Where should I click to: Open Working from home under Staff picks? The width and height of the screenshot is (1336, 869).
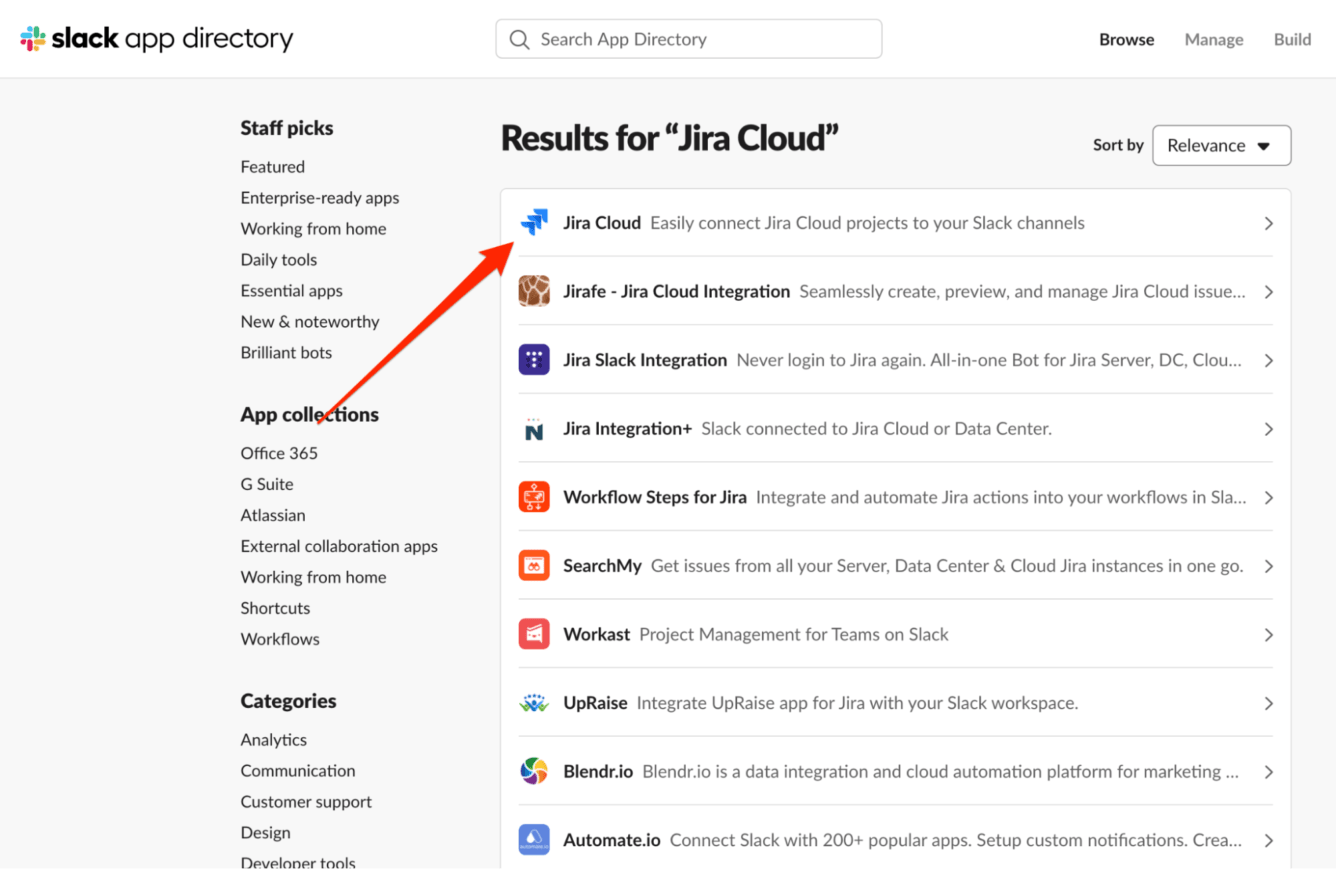(313, 229)
